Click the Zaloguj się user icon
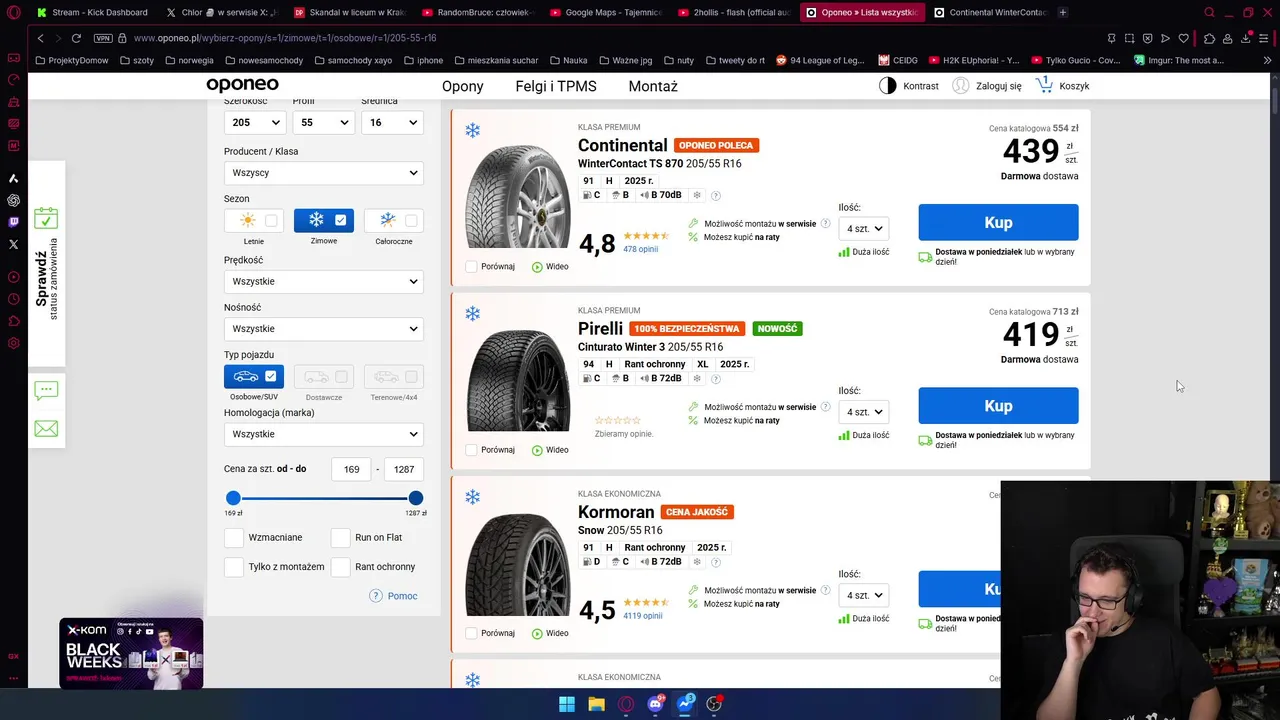Screen dimensions: 1280x720 pyautogui.click(x=961, y=86)
